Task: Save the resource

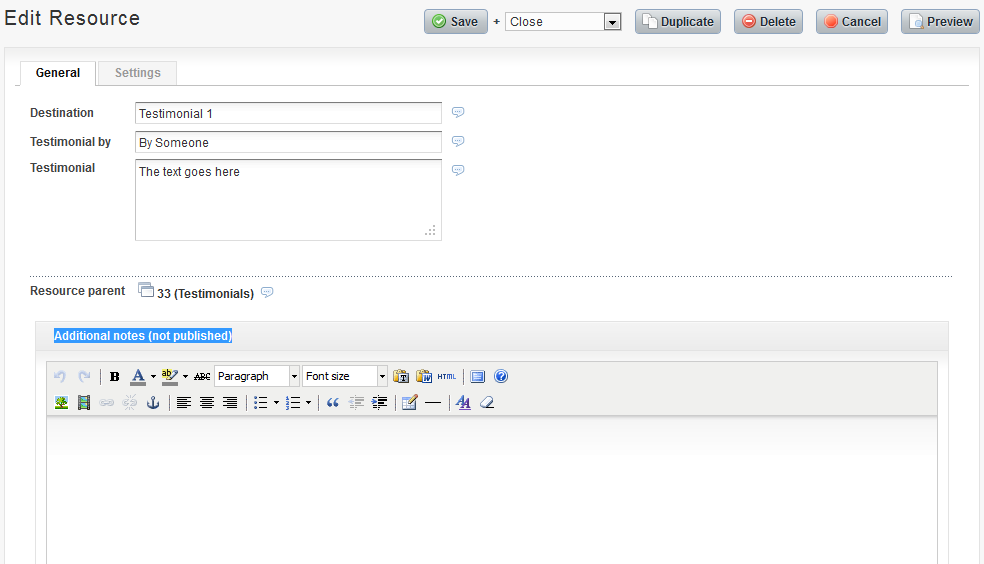Action: (x=455, y=22)
